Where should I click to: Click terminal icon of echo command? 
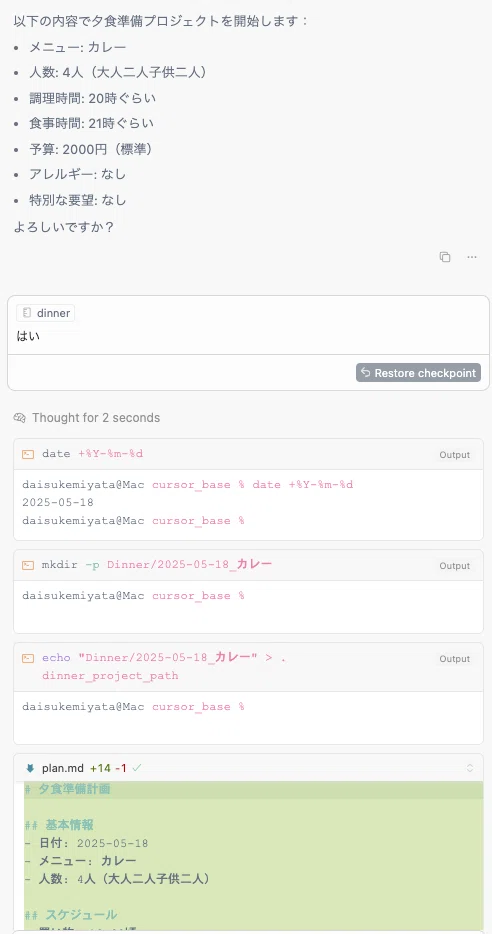click(x=27, y=658)
